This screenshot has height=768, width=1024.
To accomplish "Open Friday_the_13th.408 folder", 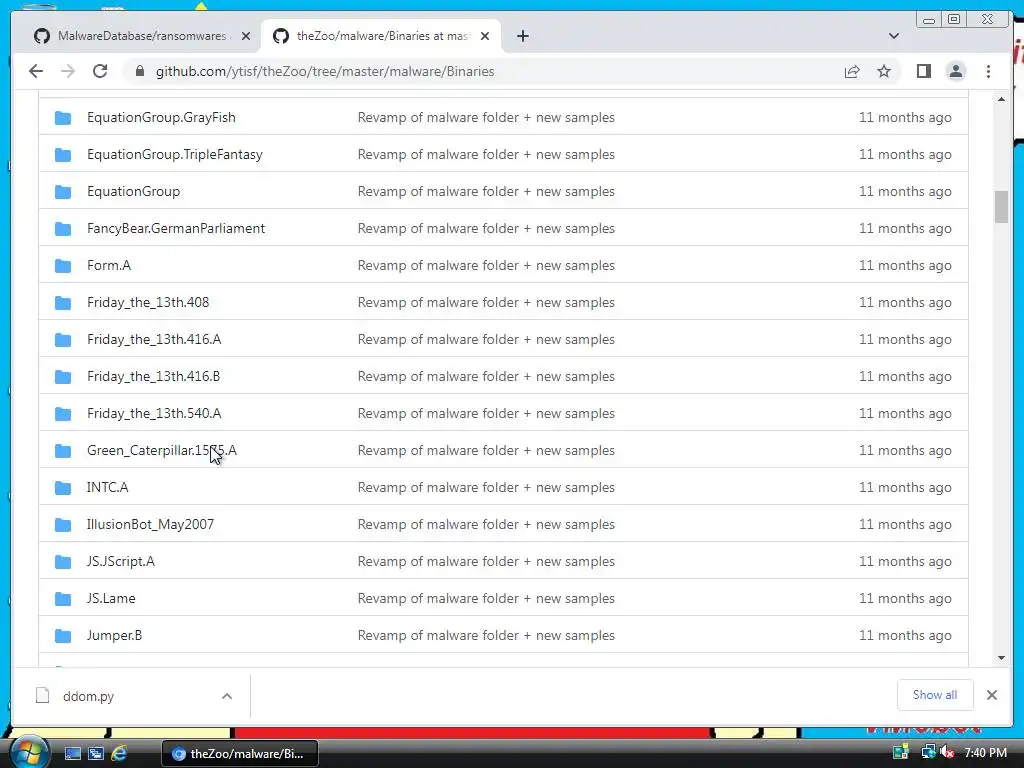I will coord(148,302).
